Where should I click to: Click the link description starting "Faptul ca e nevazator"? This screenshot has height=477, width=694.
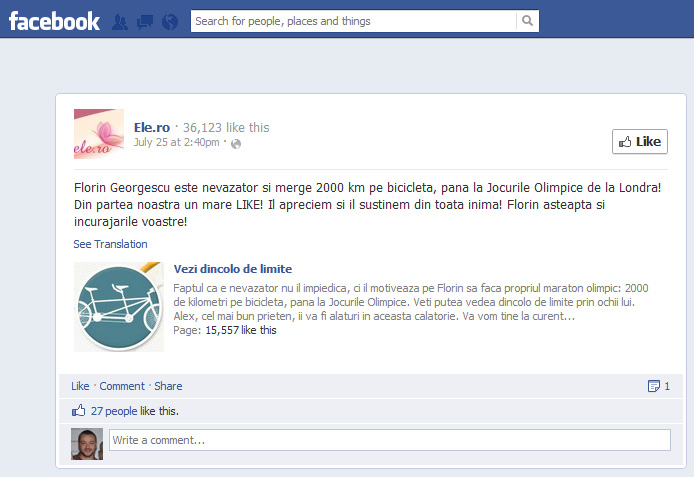(x=411, y=302)
